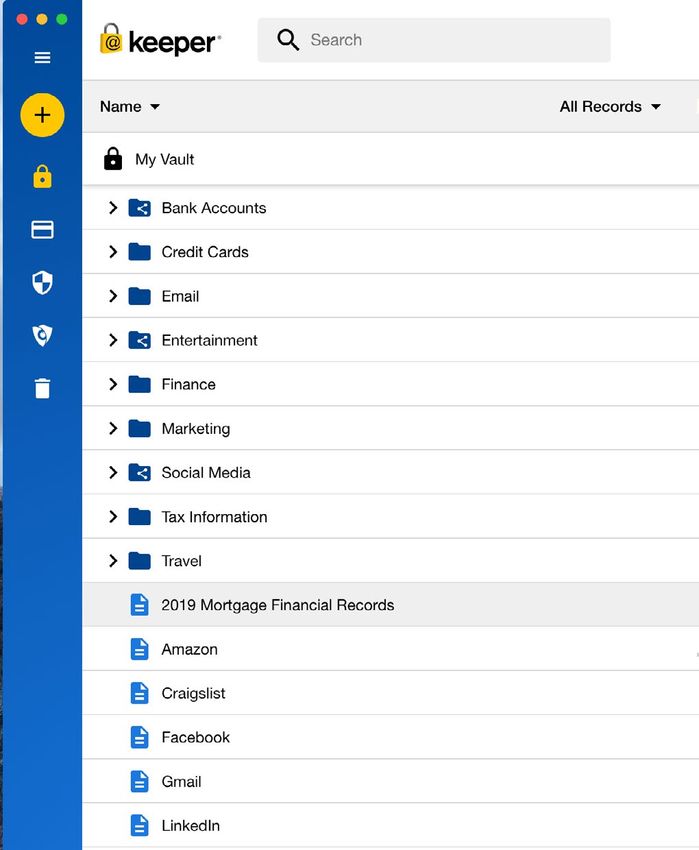The height and width of the screenshot is (850, 699).
Task: Open the hamburger menu in sidebar
Action: click(x=42, y=57)
